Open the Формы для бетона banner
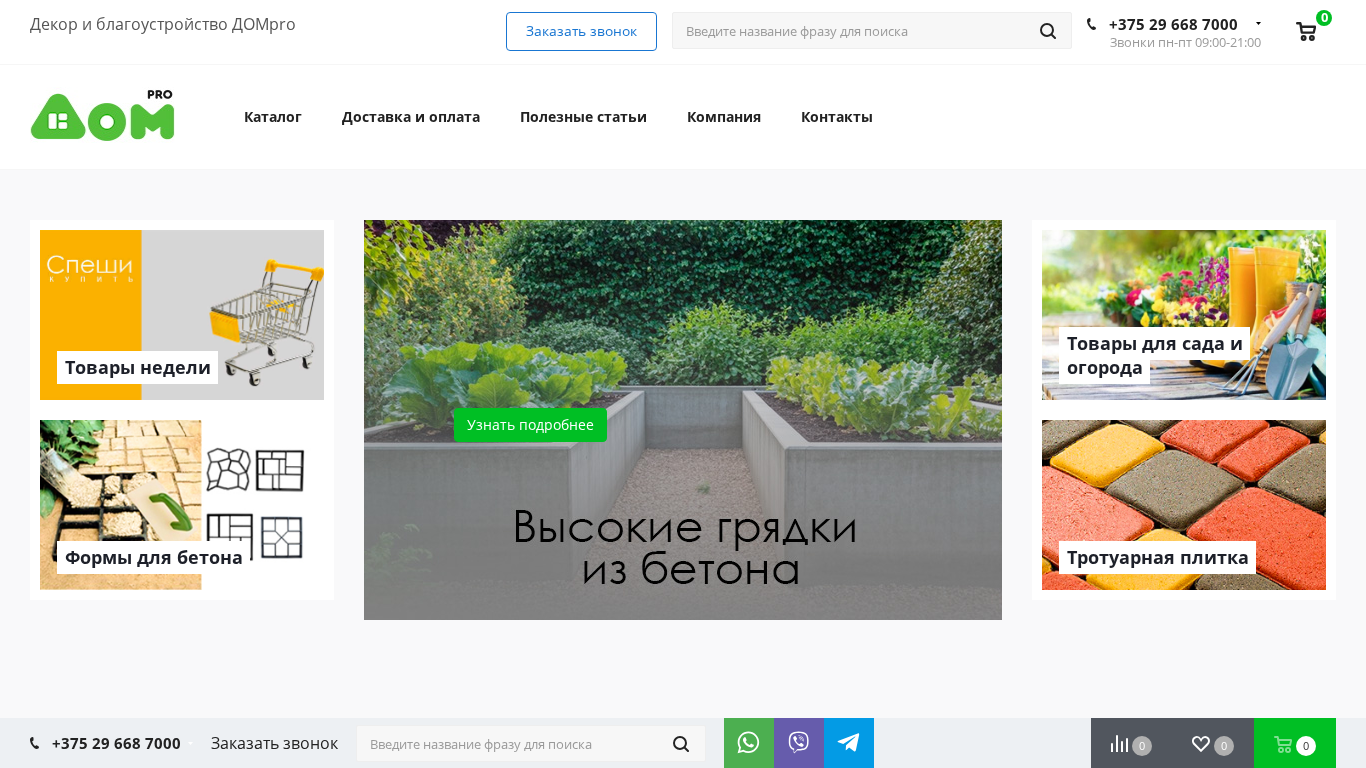Screen dimensions: 1366x768 (x=182, y=505)
